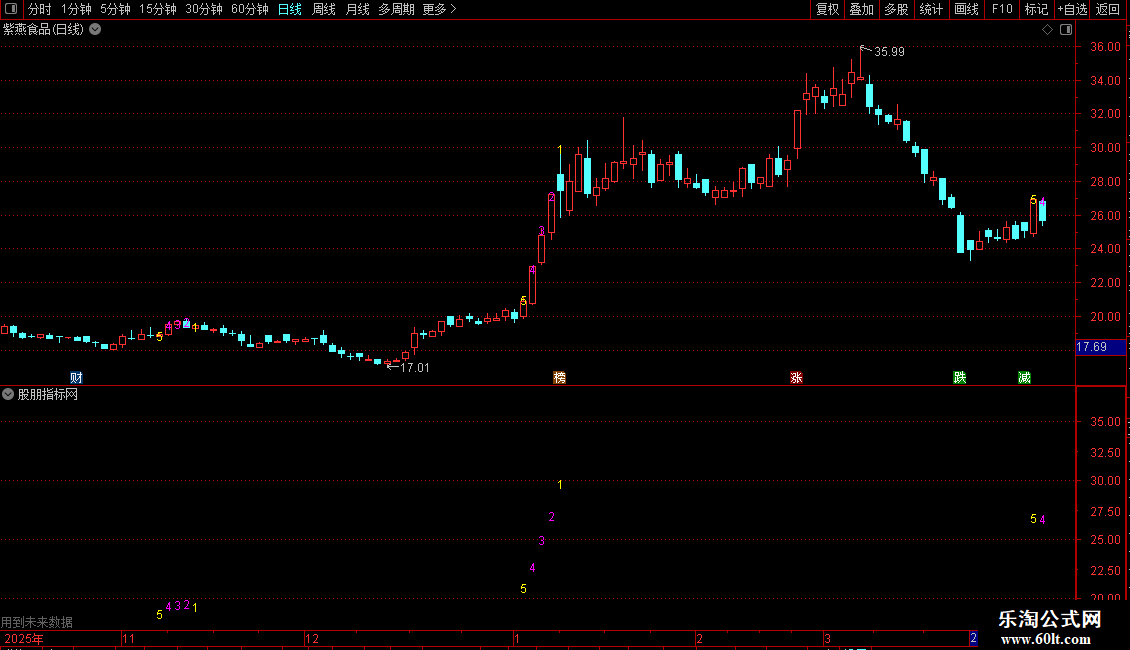Switch to 日线 daily chart
Viewport: 1130px width, 650px height.
(290, 9)
